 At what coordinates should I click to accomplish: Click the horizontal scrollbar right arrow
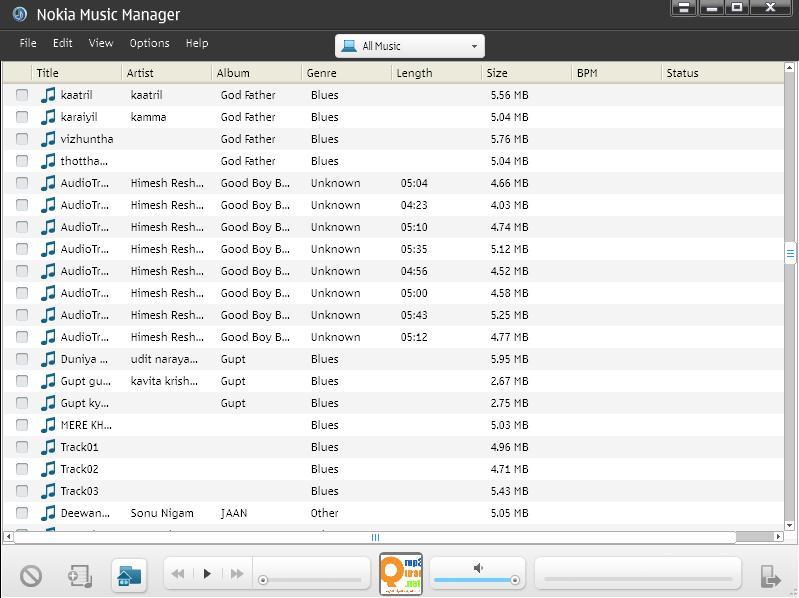tap(778, 537)
